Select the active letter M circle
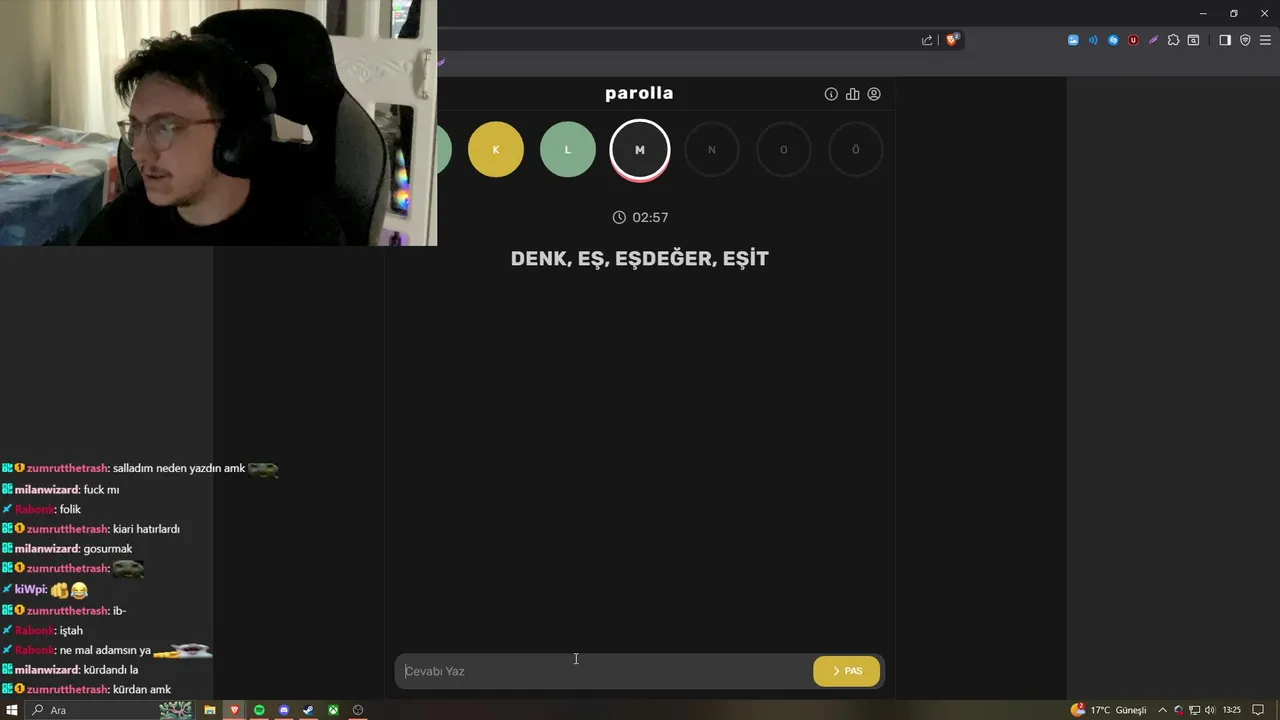Screen dimensions: 1280x720 tap(640, 150)
